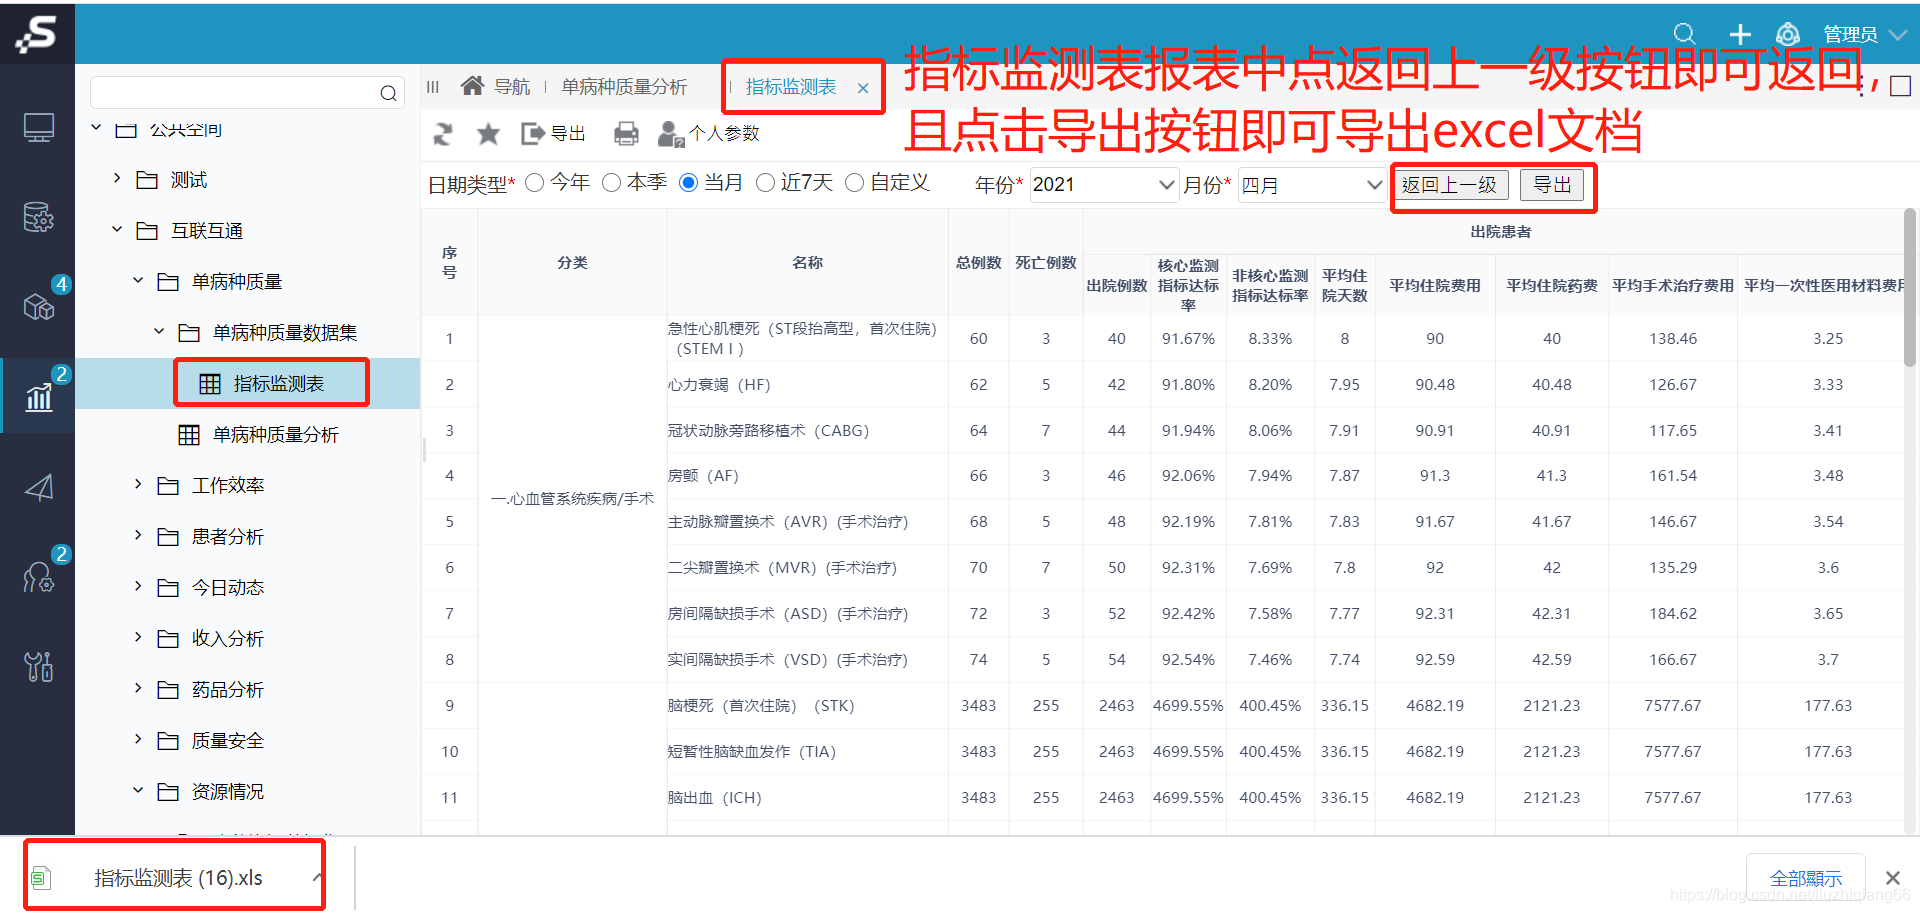Click the S logo in the sidebar
This screenshot has width=1920, height=913.
(37, 33)
